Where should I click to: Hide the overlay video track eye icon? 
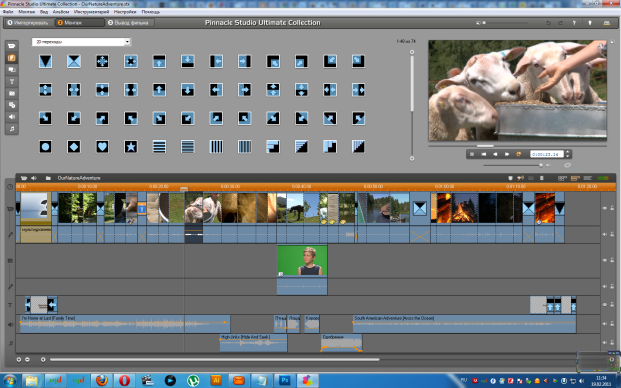pos(605,260)
